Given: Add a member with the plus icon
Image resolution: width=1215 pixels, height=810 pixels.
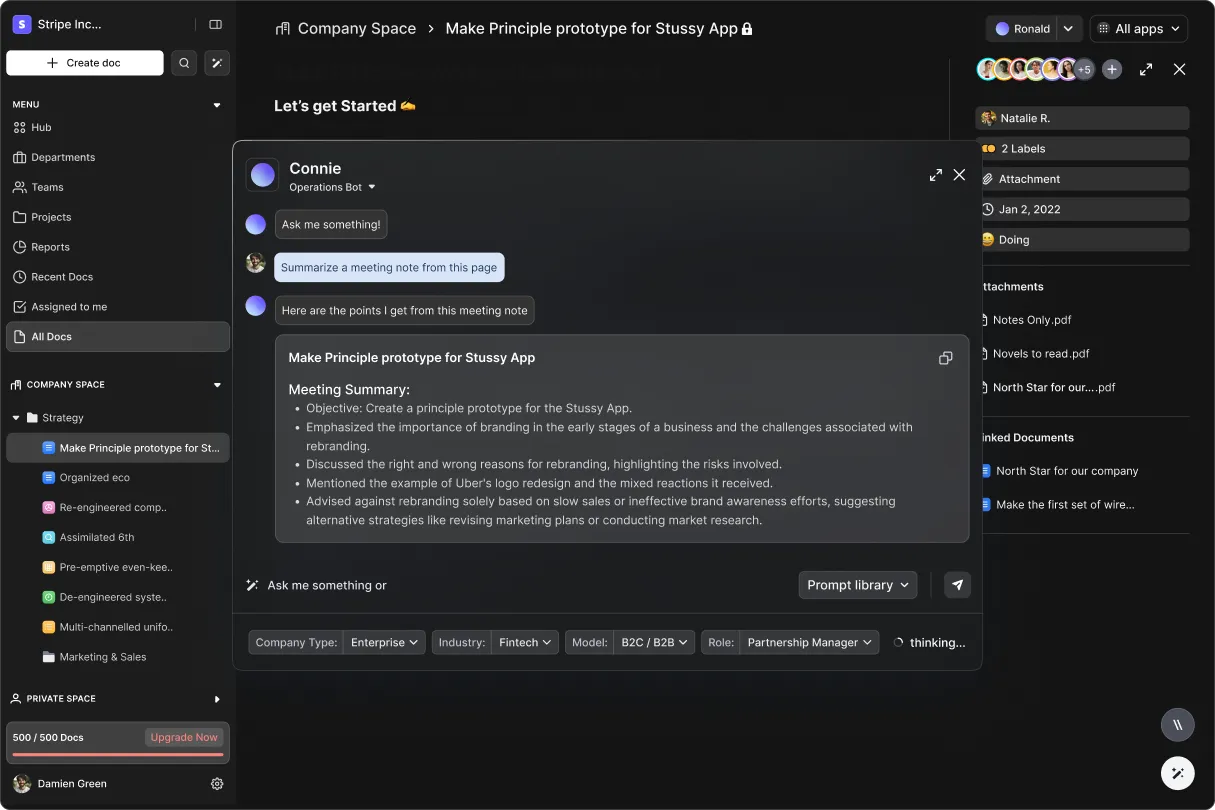Looking at the screenshot, I should [1112, 69].
